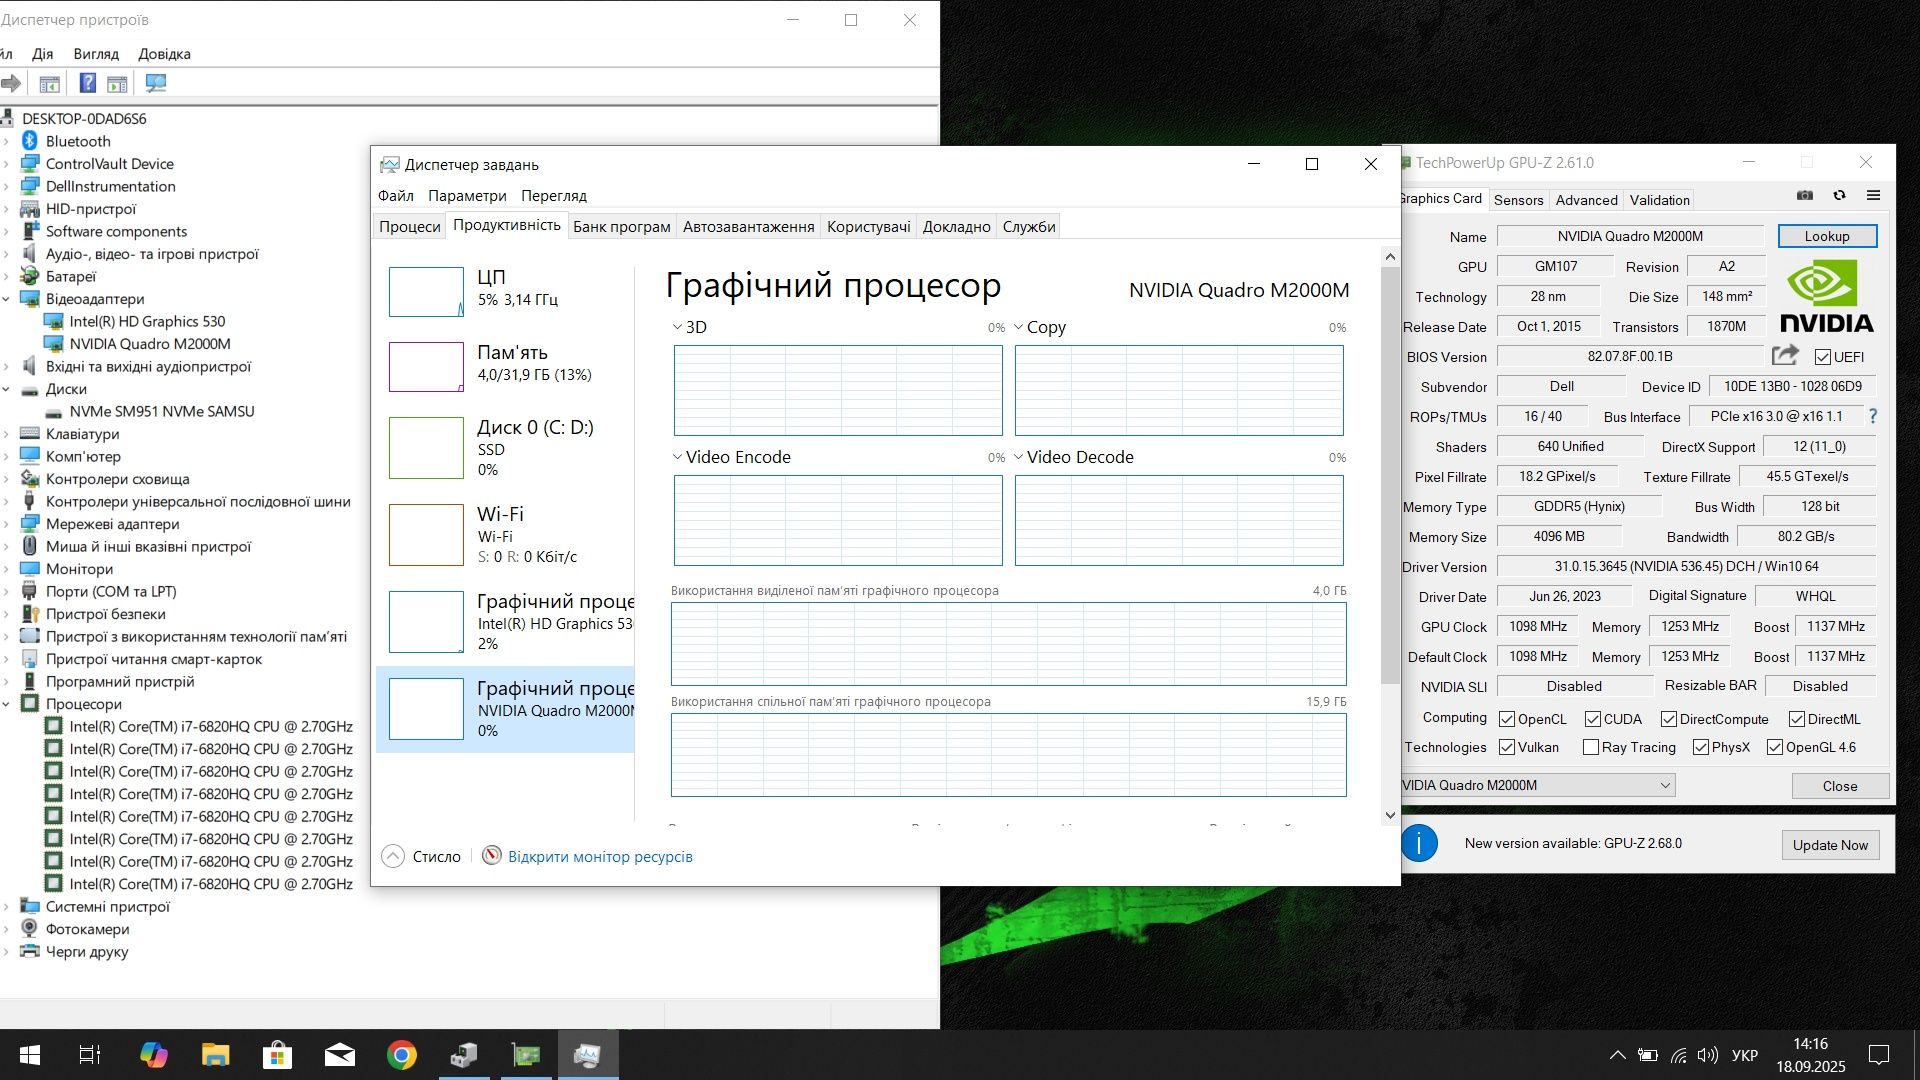
Task: Click the Device Manager forward arrow icon
Action: [11, 83]
